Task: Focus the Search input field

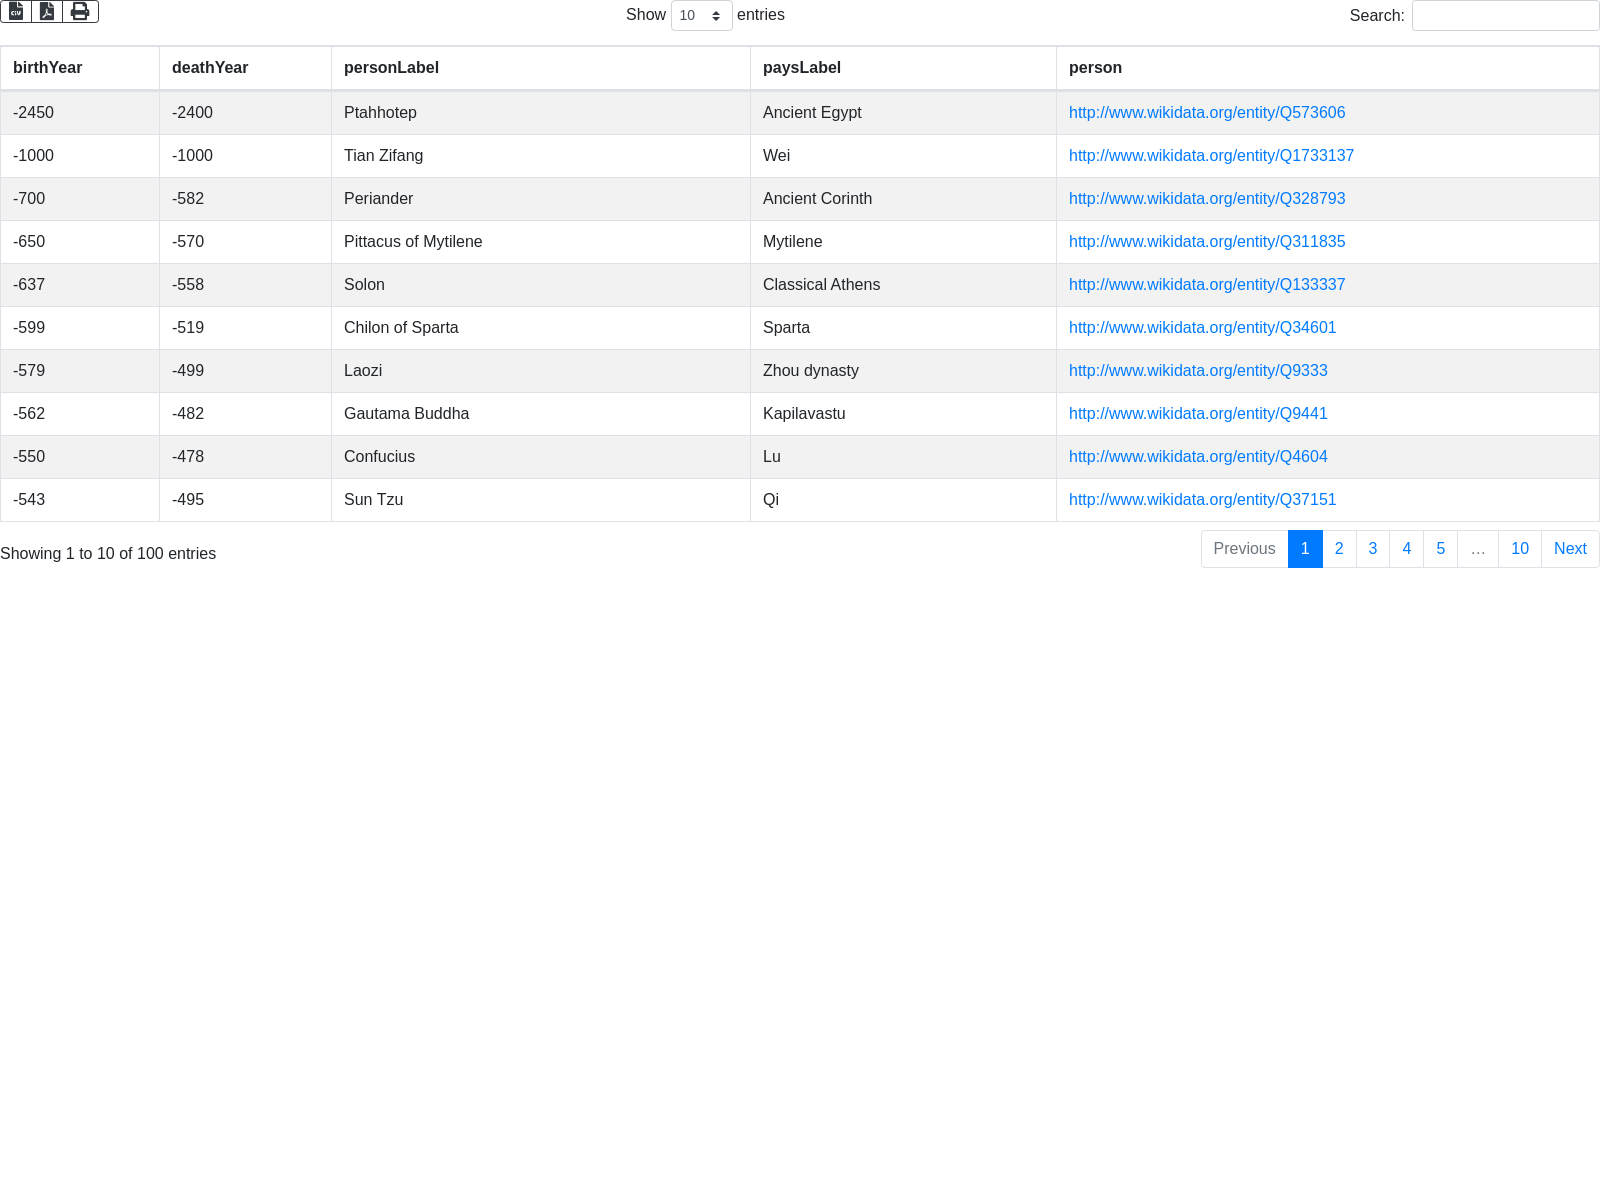Action: 1505,16
